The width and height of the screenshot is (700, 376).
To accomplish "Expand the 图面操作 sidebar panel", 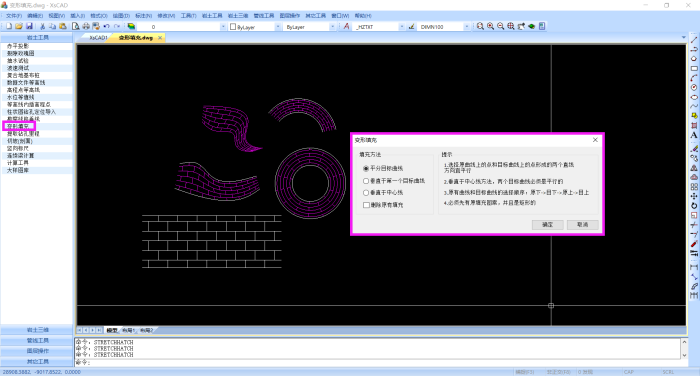I will (x=37, y=351).
